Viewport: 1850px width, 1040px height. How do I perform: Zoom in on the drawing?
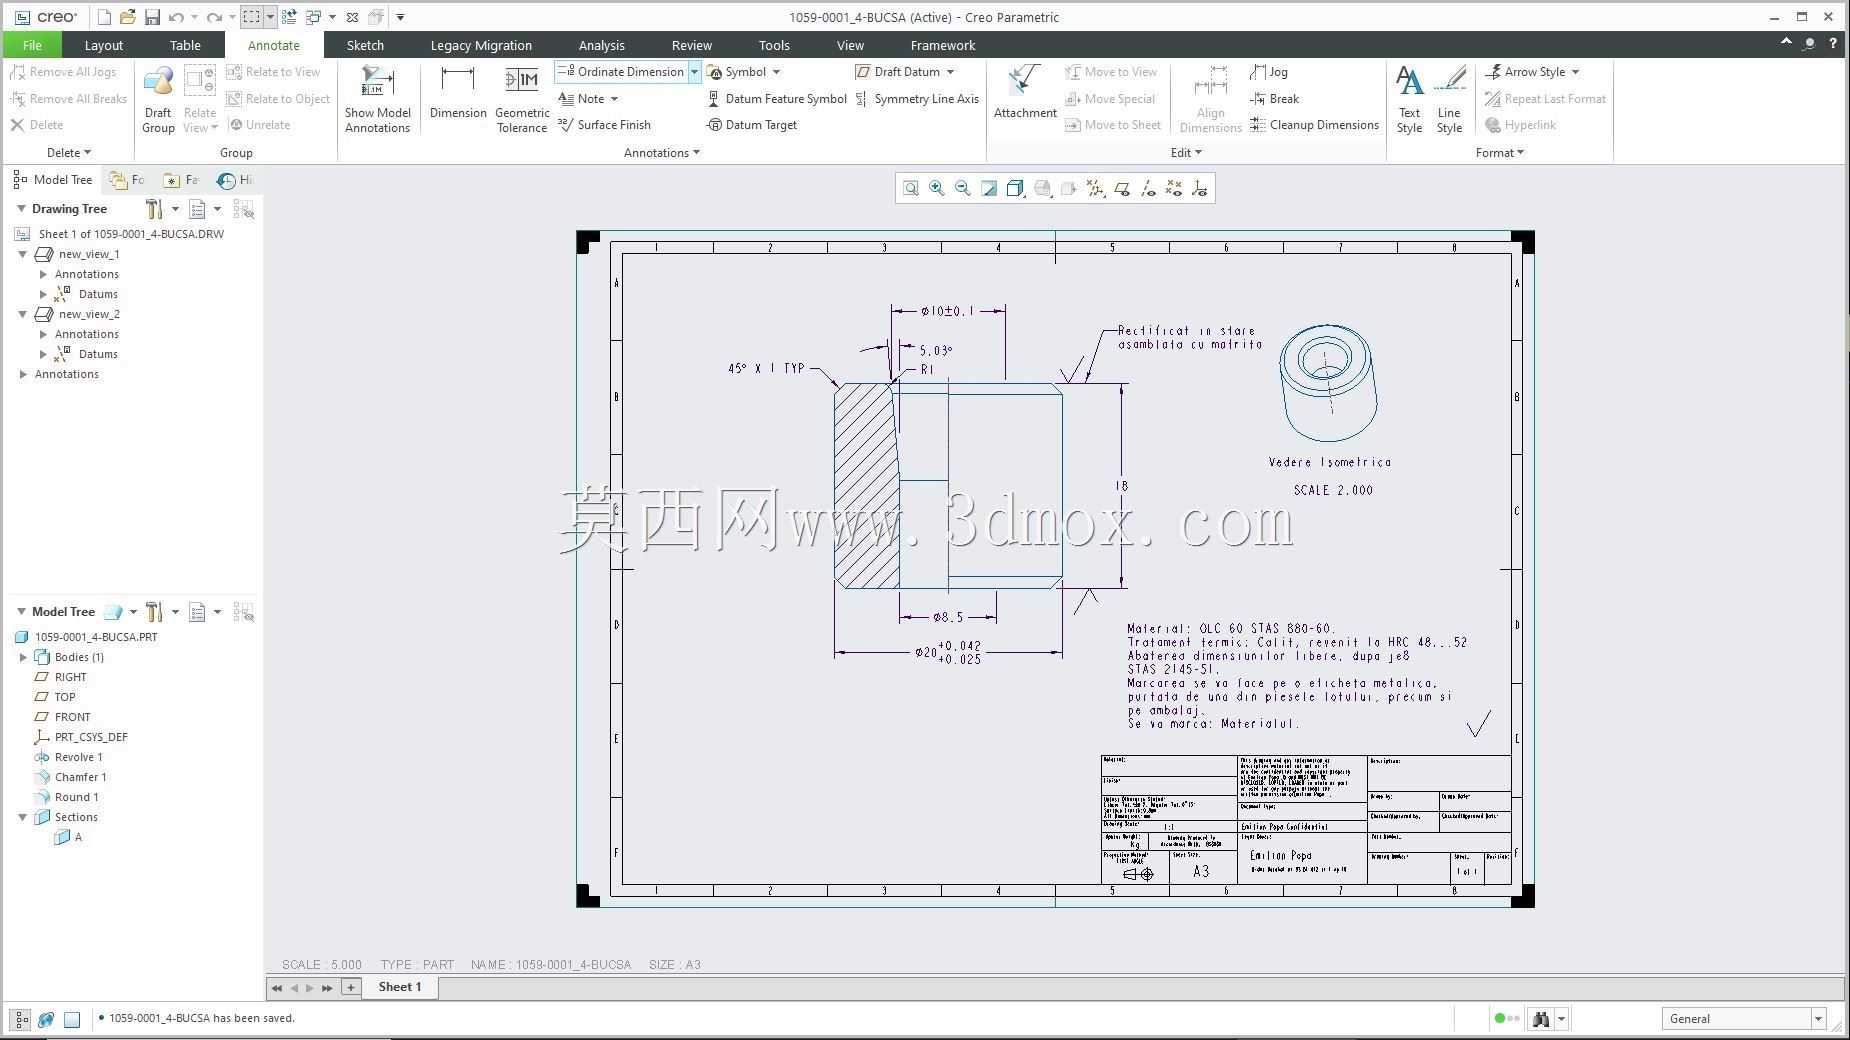[937, 188]
